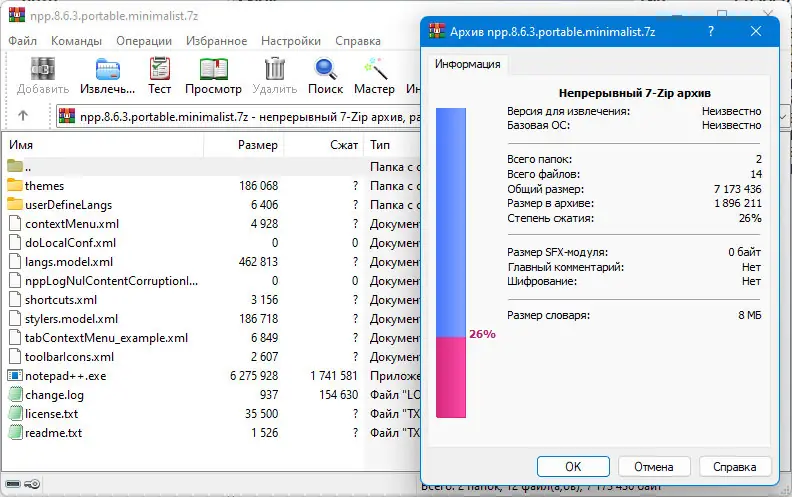Open the Команды menu
The width and height of the screenshot is (792, 497).
tap(76, 41)
